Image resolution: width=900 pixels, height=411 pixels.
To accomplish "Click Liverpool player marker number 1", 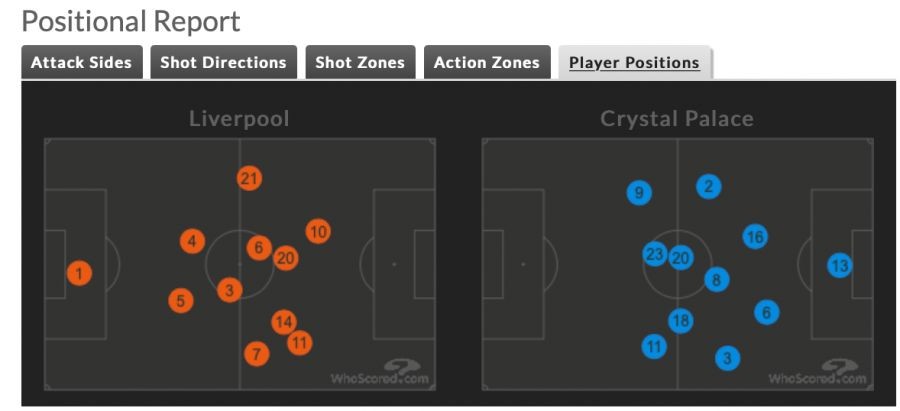I will [x=81, y=272].
